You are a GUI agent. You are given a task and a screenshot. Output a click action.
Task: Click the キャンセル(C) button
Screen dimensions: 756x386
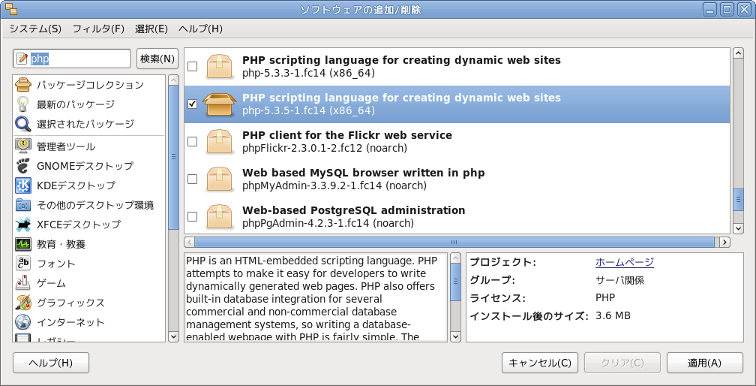point(540,363)
